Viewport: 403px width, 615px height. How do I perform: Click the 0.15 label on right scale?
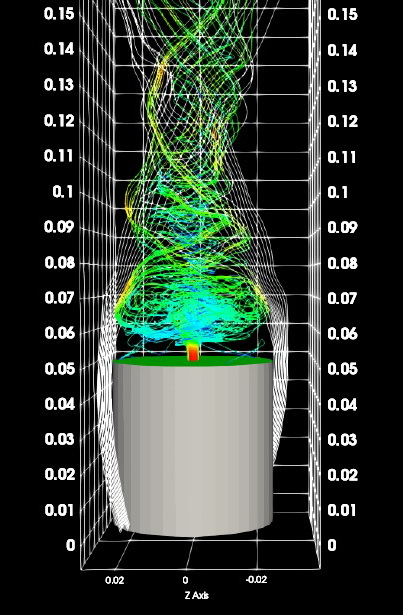[x=343, y=14]
